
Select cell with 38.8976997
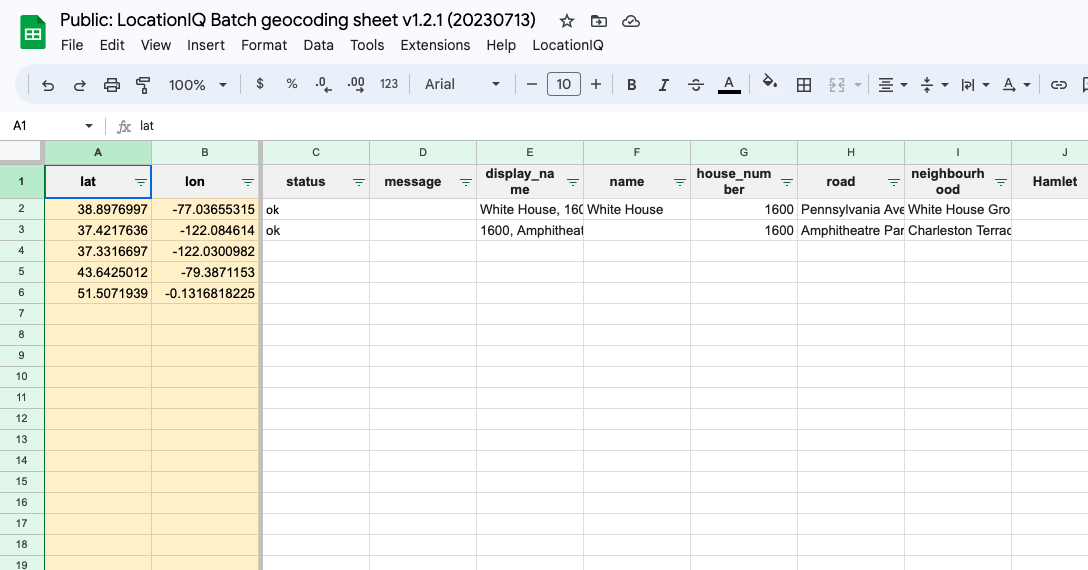click(x=98, y=209)
